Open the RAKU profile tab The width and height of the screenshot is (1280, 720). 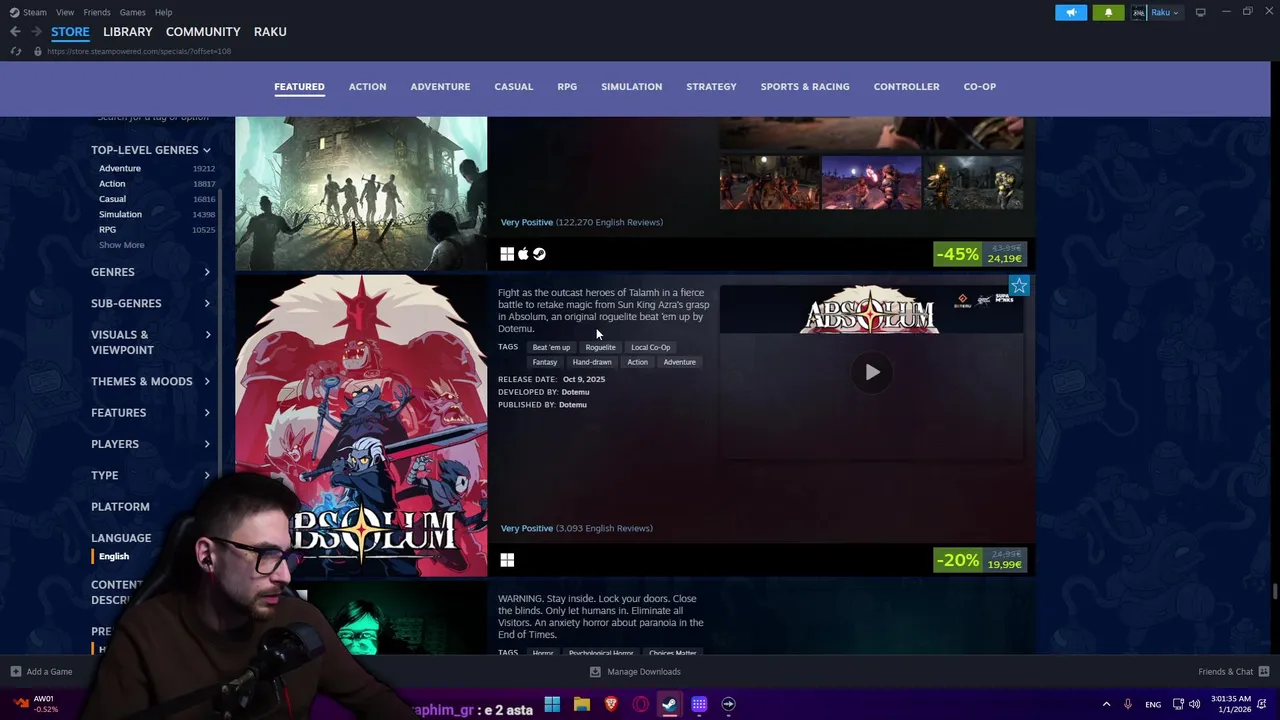coord(270,32)
